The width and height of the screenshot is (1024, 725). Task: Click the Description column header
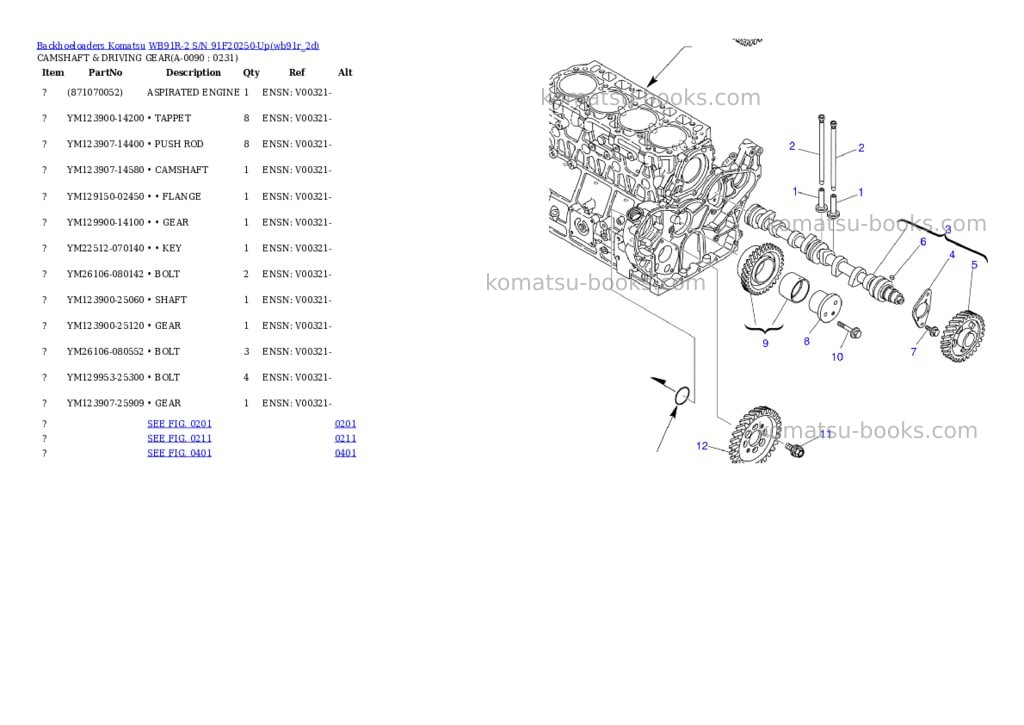click(193, 72)
